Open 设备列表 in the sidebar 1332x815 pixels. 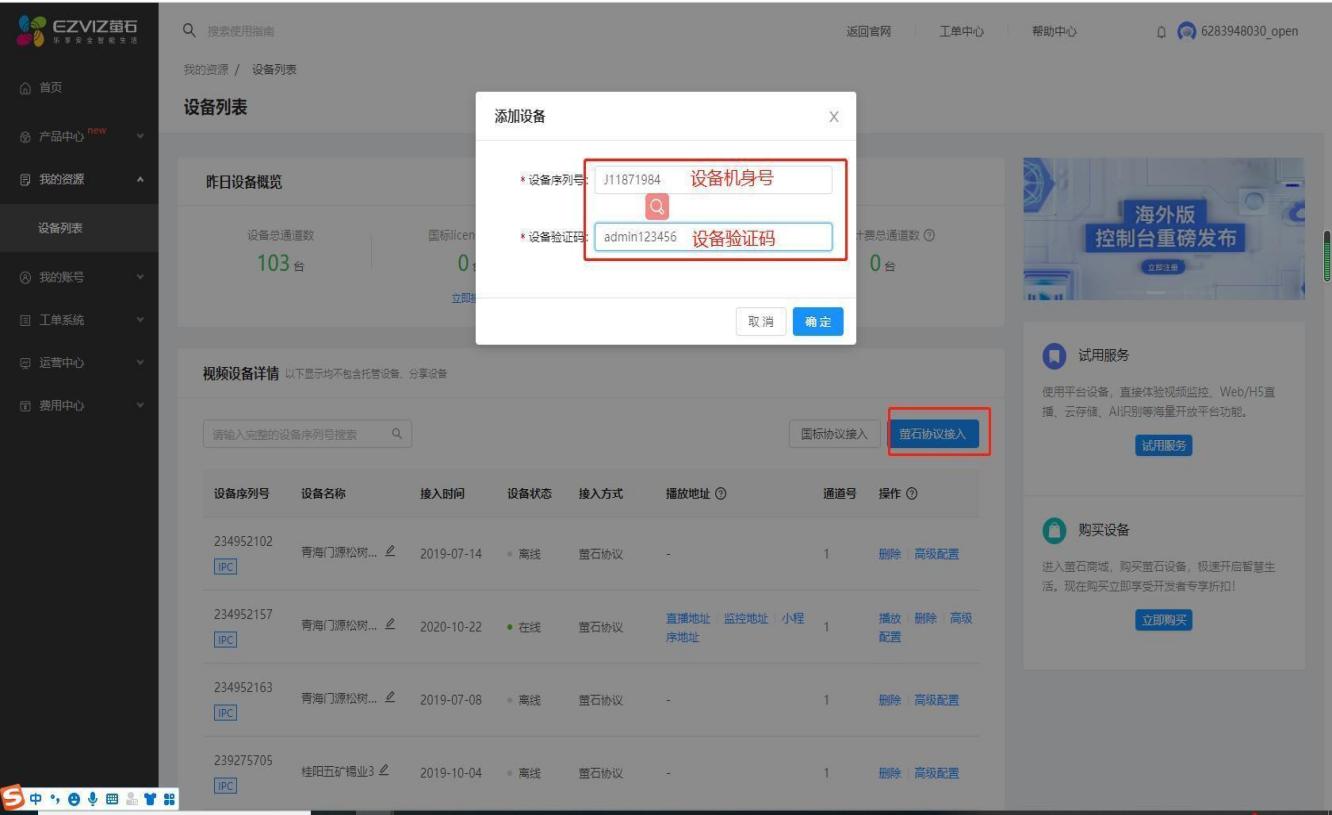click(60, 228)
